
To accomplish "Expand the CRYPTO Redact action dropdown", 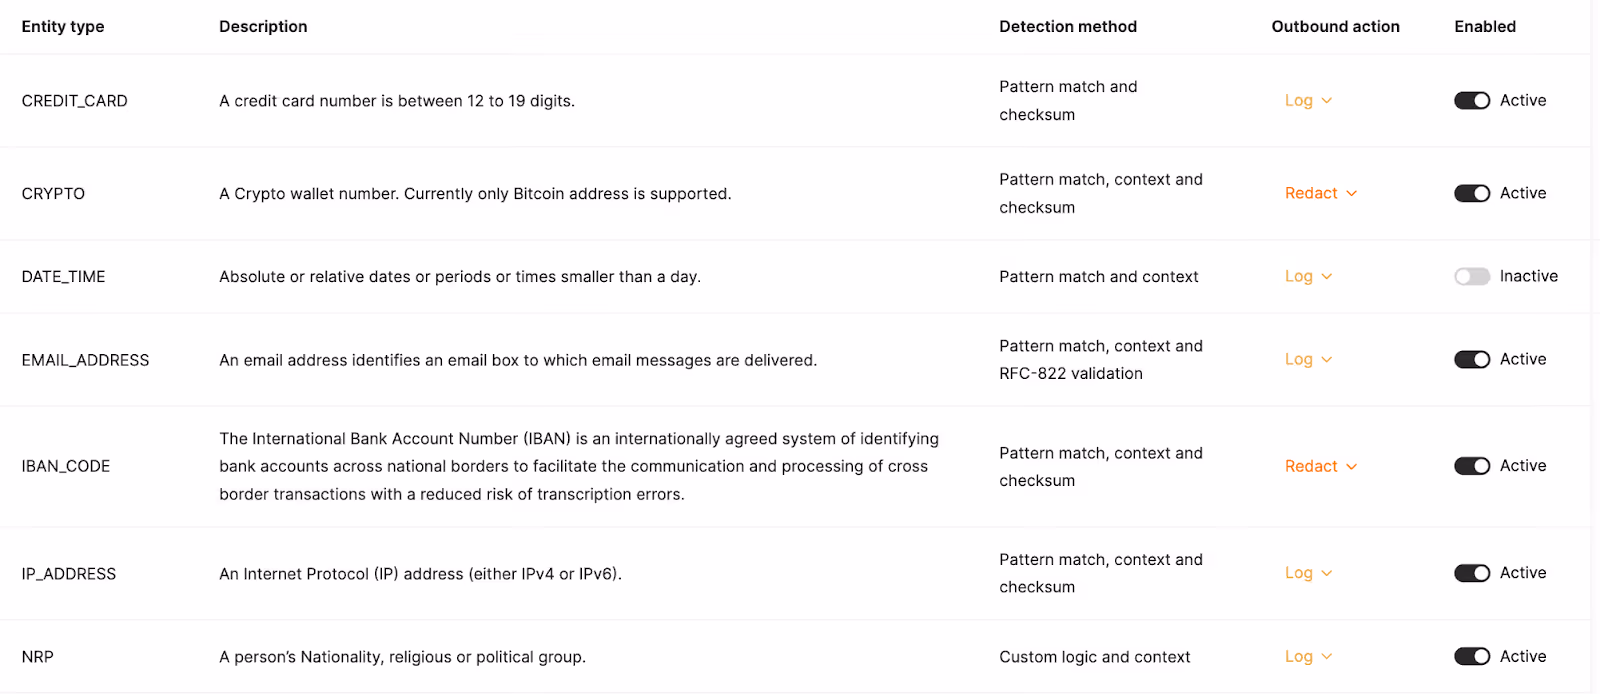I will click(1321, 193).
